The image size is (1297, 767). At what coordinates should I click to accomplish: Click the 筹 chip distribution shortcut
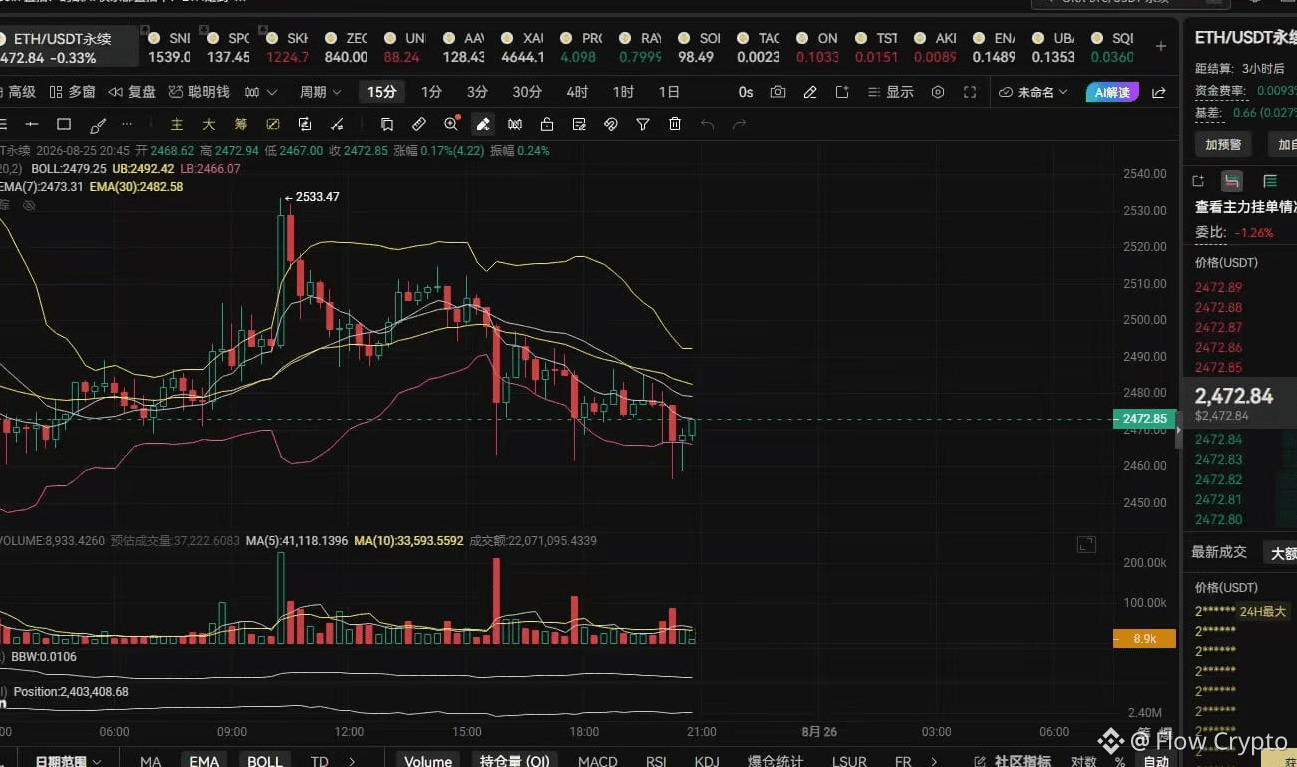click(241, 125)
